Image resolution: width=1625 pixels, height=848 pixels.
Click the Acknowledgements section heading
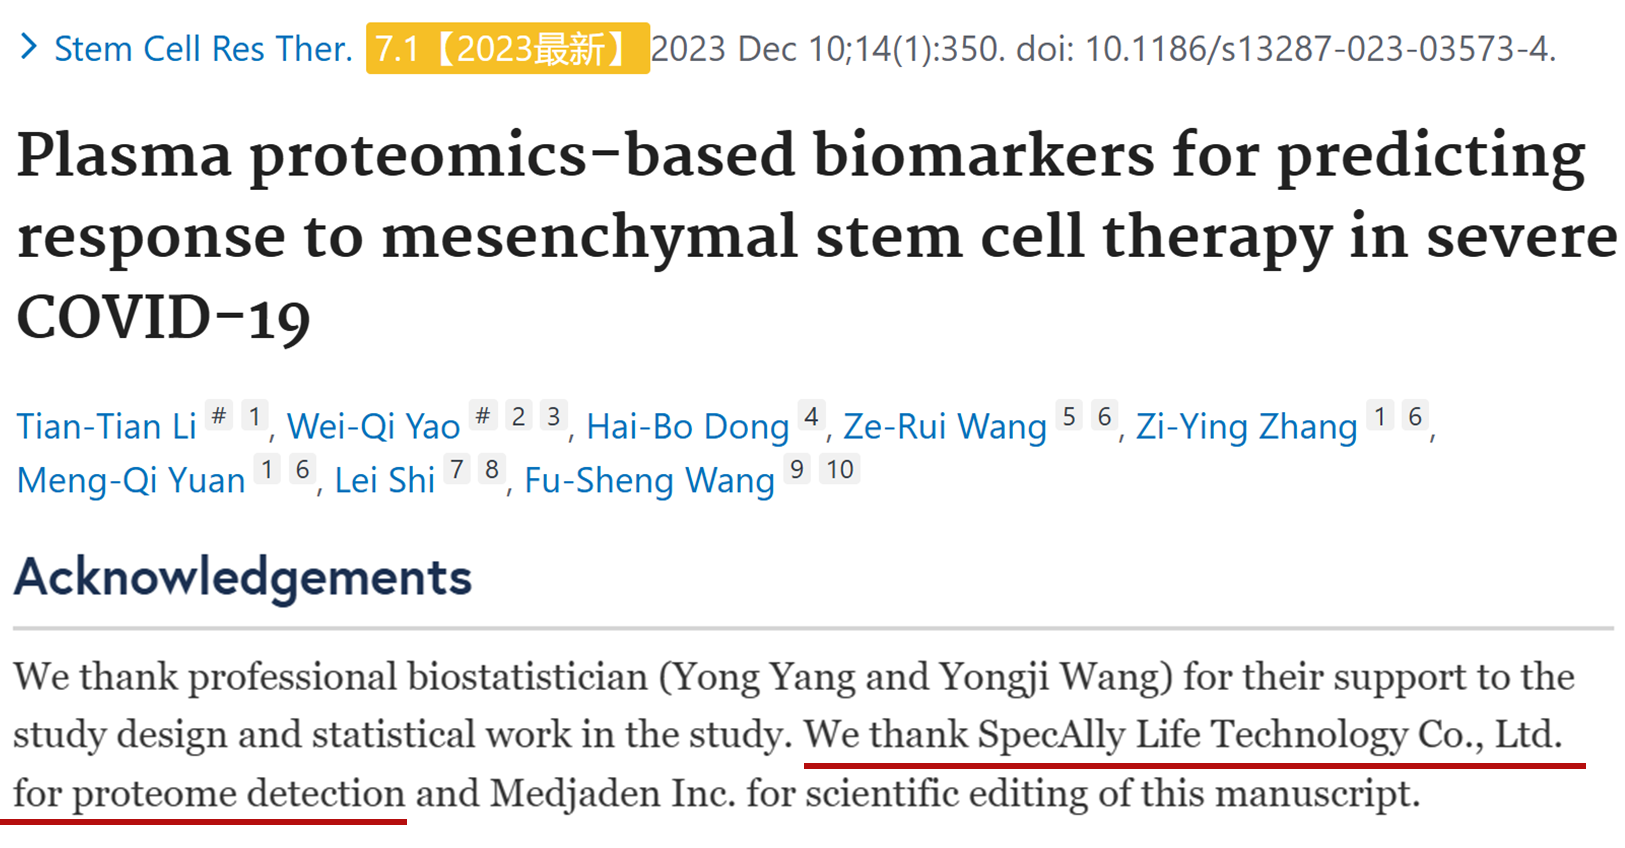point(243,577)
